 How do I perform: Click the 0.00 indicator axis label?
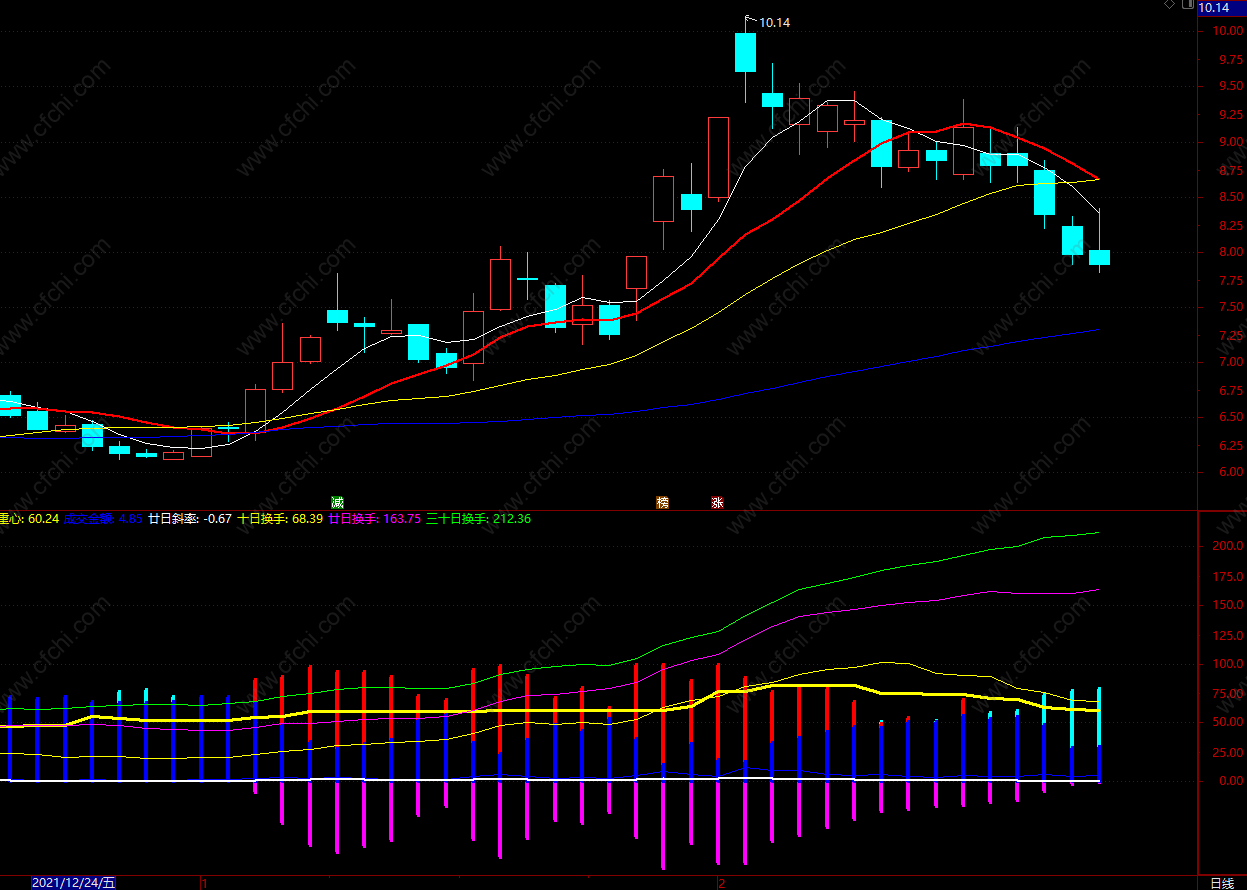tap(1231, 780)
